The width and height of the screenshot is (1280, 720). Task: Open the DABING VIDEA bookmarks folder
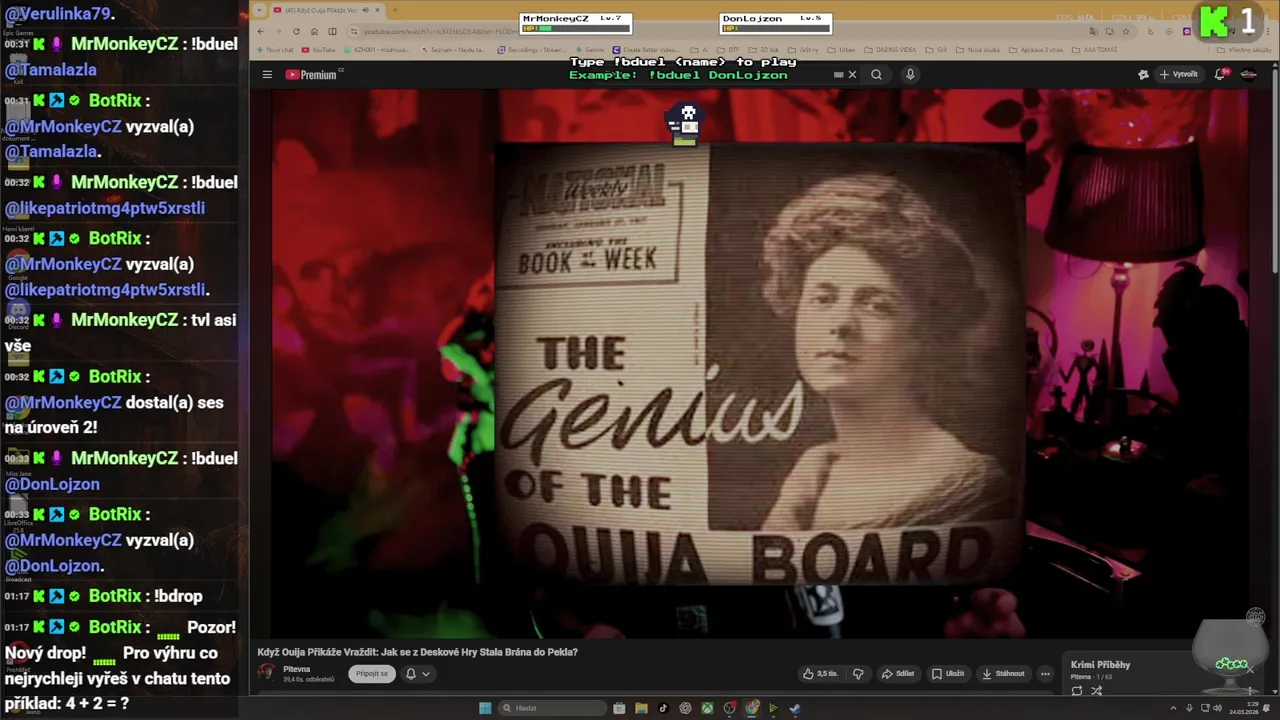[x=890, y=50]
